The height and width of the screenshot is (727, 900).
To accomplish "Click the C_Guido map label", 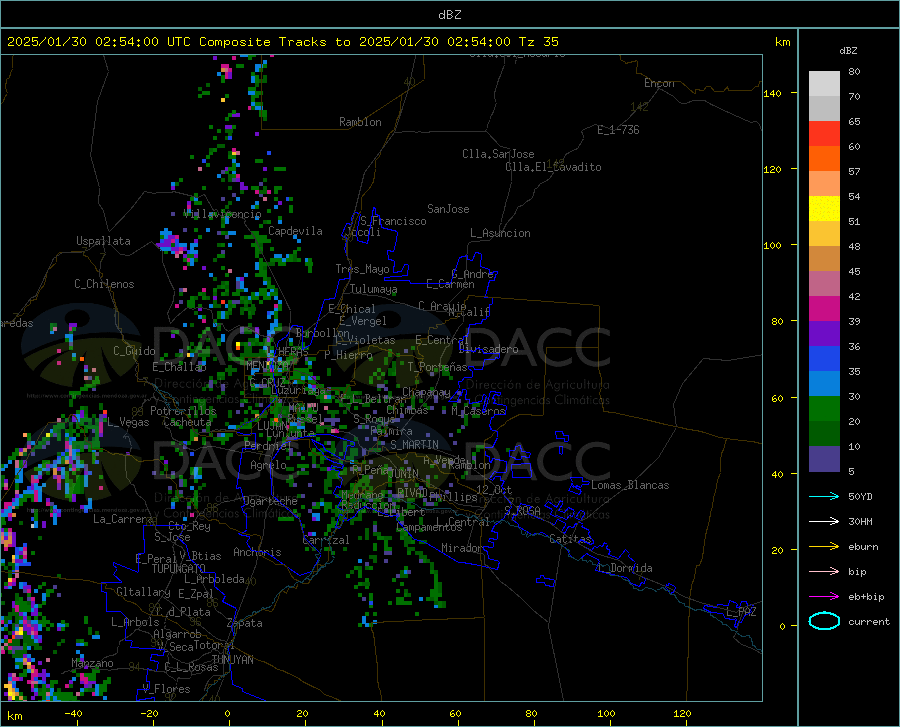I will [134, 351].
